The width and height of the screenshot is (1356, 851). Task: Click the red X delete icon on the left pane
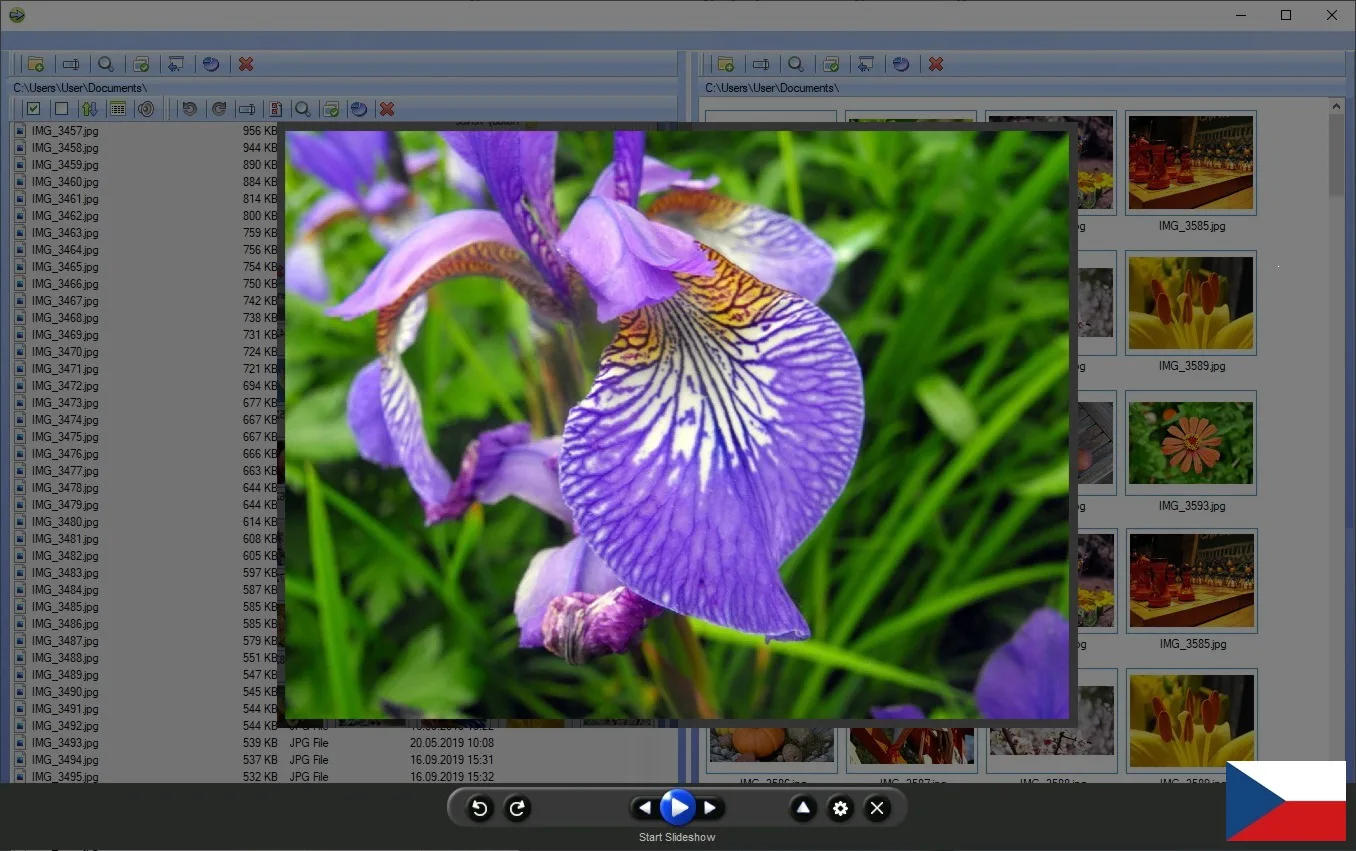coord(246,63)
